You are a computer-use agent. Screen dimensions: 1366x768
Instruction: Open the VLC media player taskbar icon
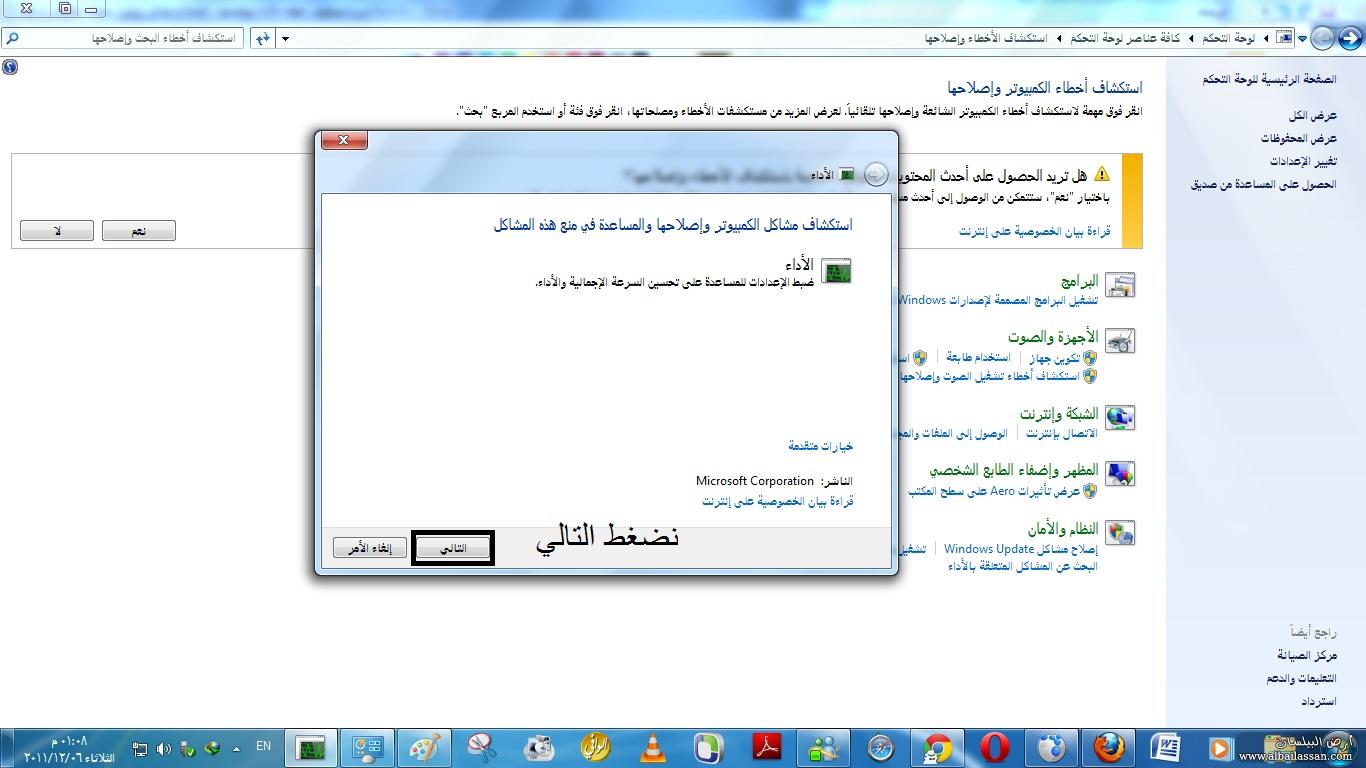(653, 748)
